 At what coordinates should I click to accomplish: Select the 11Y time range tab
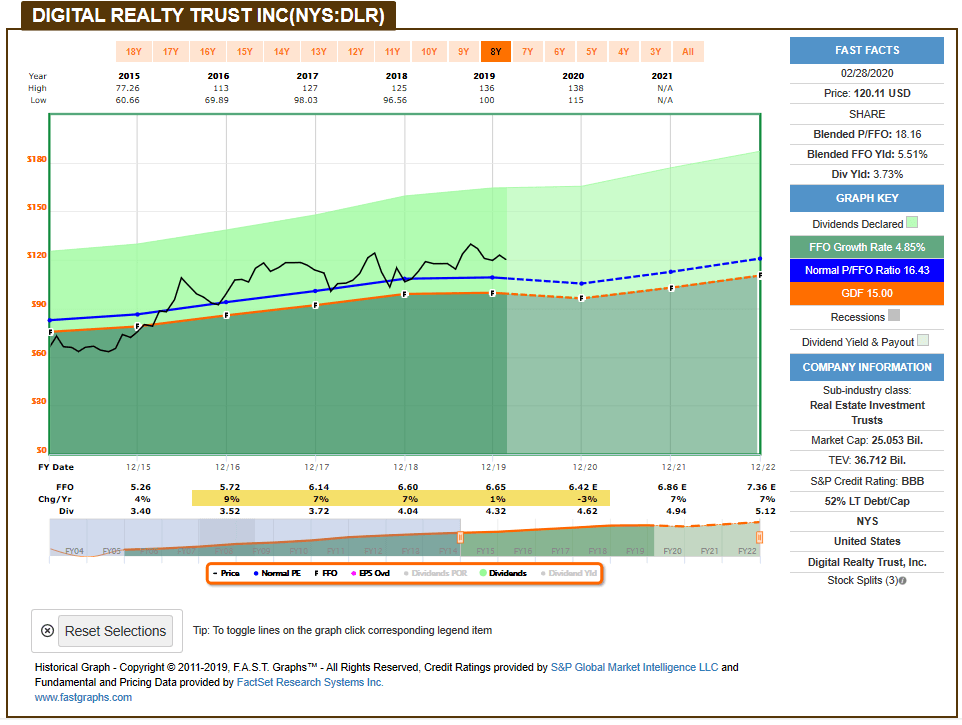[x=392, y=52]
